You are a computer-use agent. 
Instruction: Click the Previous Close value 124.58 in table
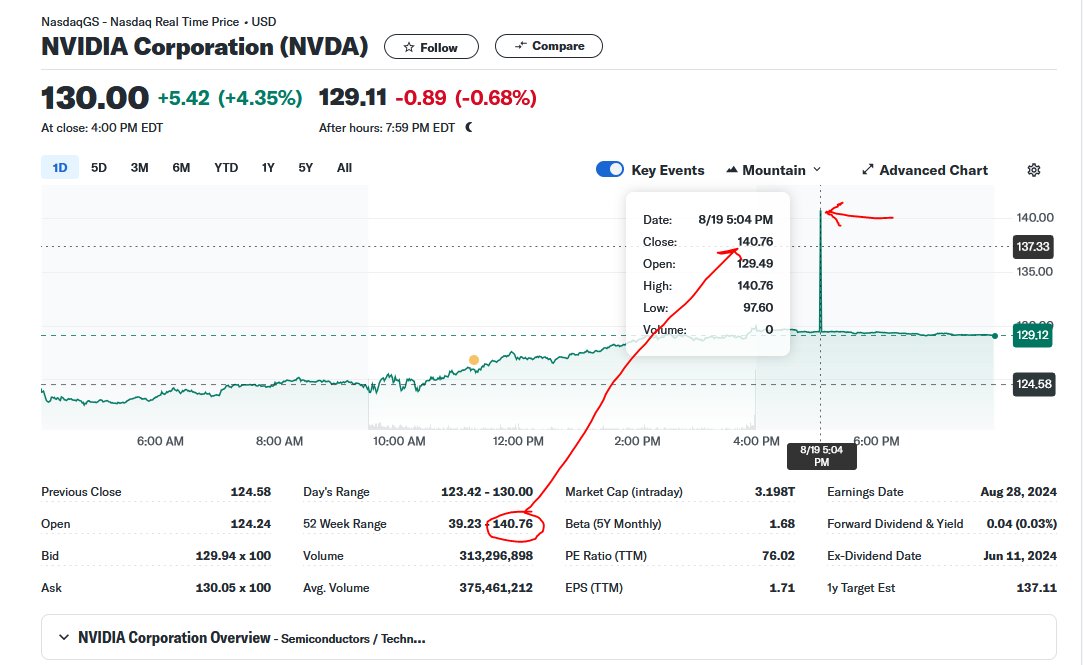[x=251, y=492]
